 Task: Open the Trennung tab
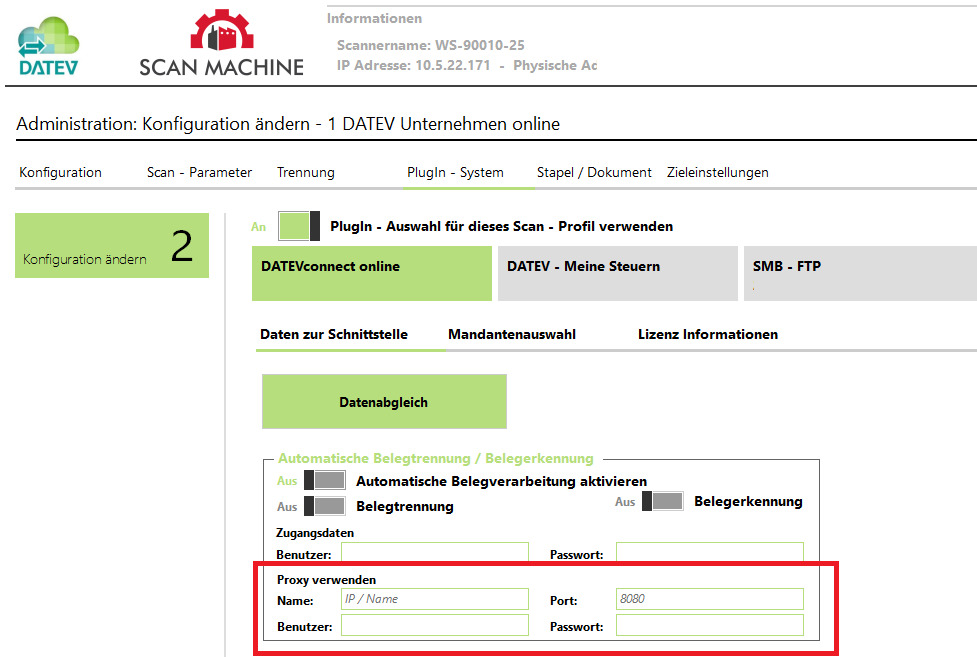pos(306,172)
